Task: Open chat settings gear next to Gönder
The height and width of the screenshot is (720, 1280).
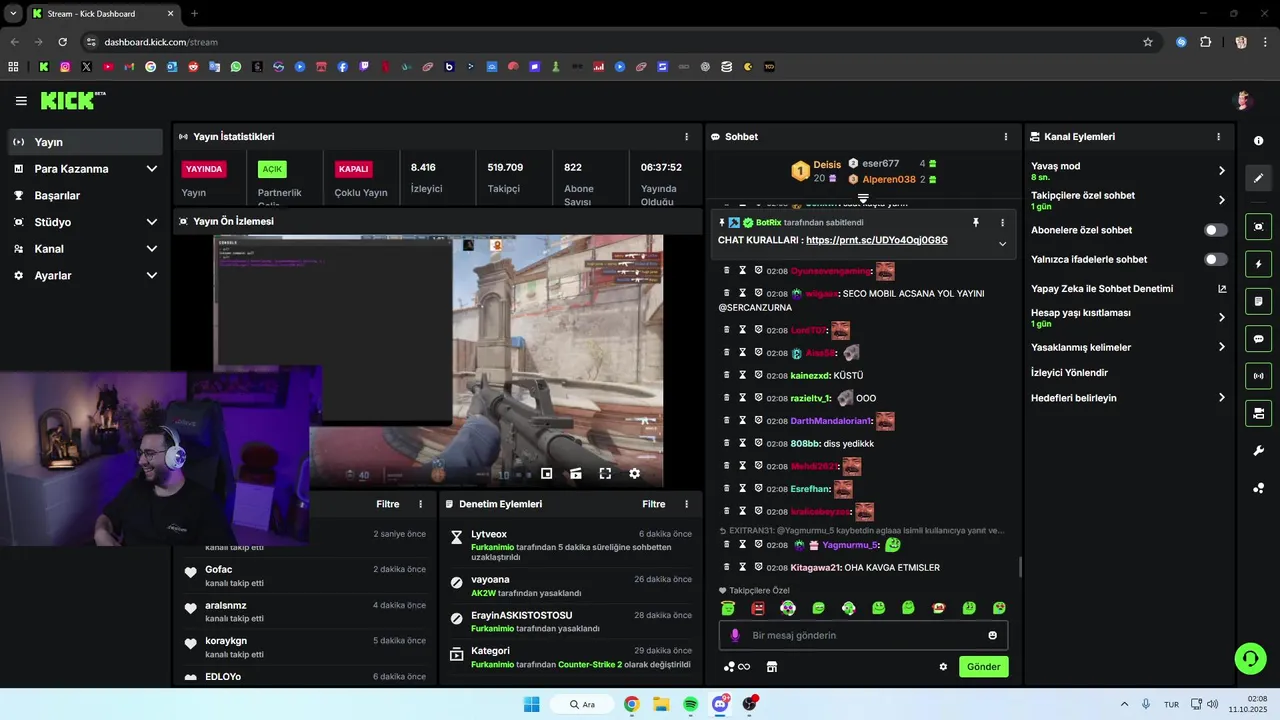Action: pos(943,667)
